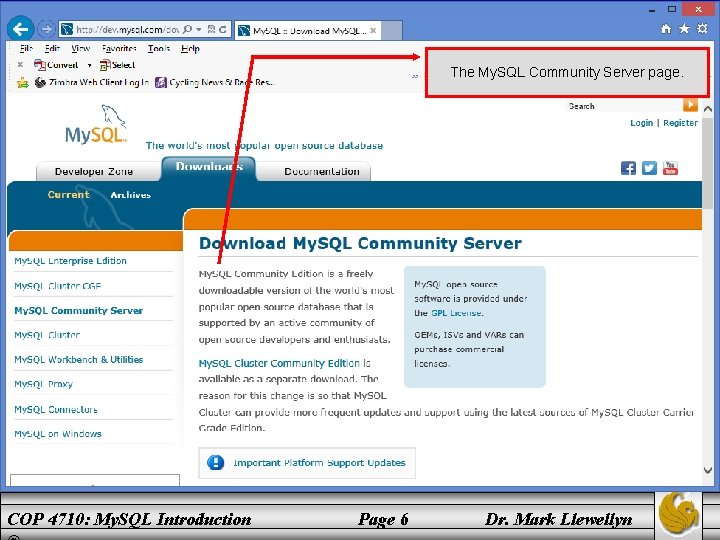
Task: Switch to Developer Zone tab
Action: [x=94, y=172]
